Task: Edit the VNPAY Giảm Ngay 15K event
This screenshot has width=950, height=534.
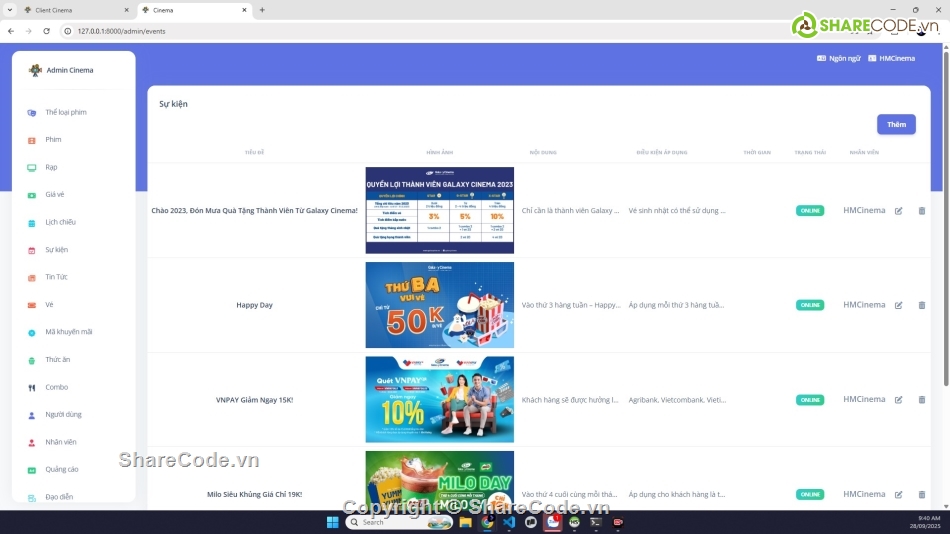Action: (x=899, y=400)
